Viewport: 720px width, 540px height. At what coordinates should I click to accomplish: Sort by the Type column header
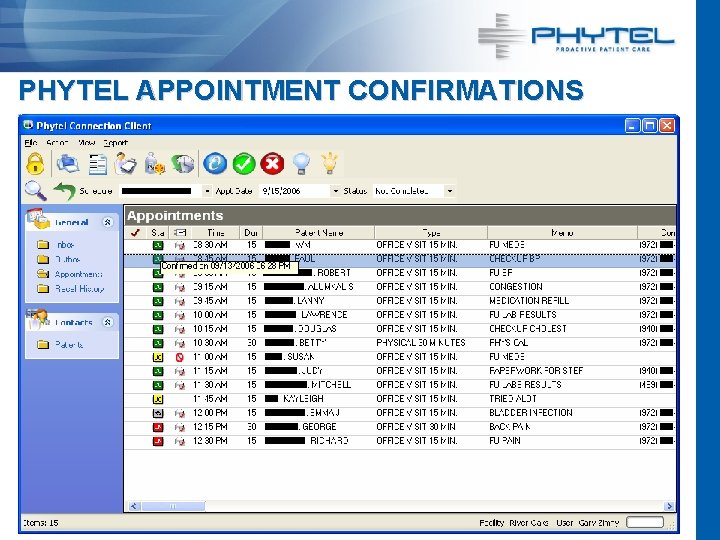(431, 233)
